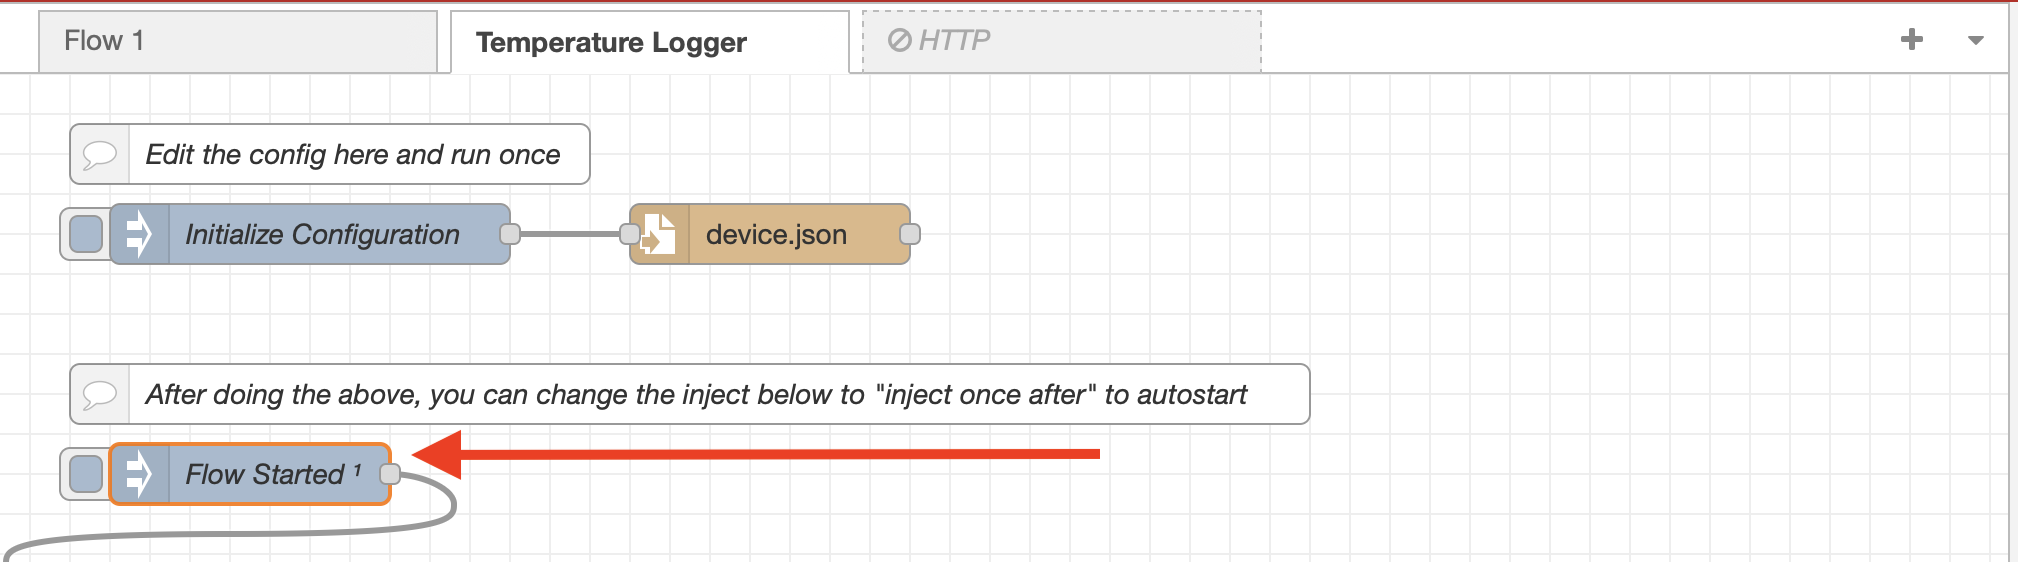This screenshot has width=2018, height=562.
Task: Open the flow list dropdown arrow
Action: [x=1975, y=41]
